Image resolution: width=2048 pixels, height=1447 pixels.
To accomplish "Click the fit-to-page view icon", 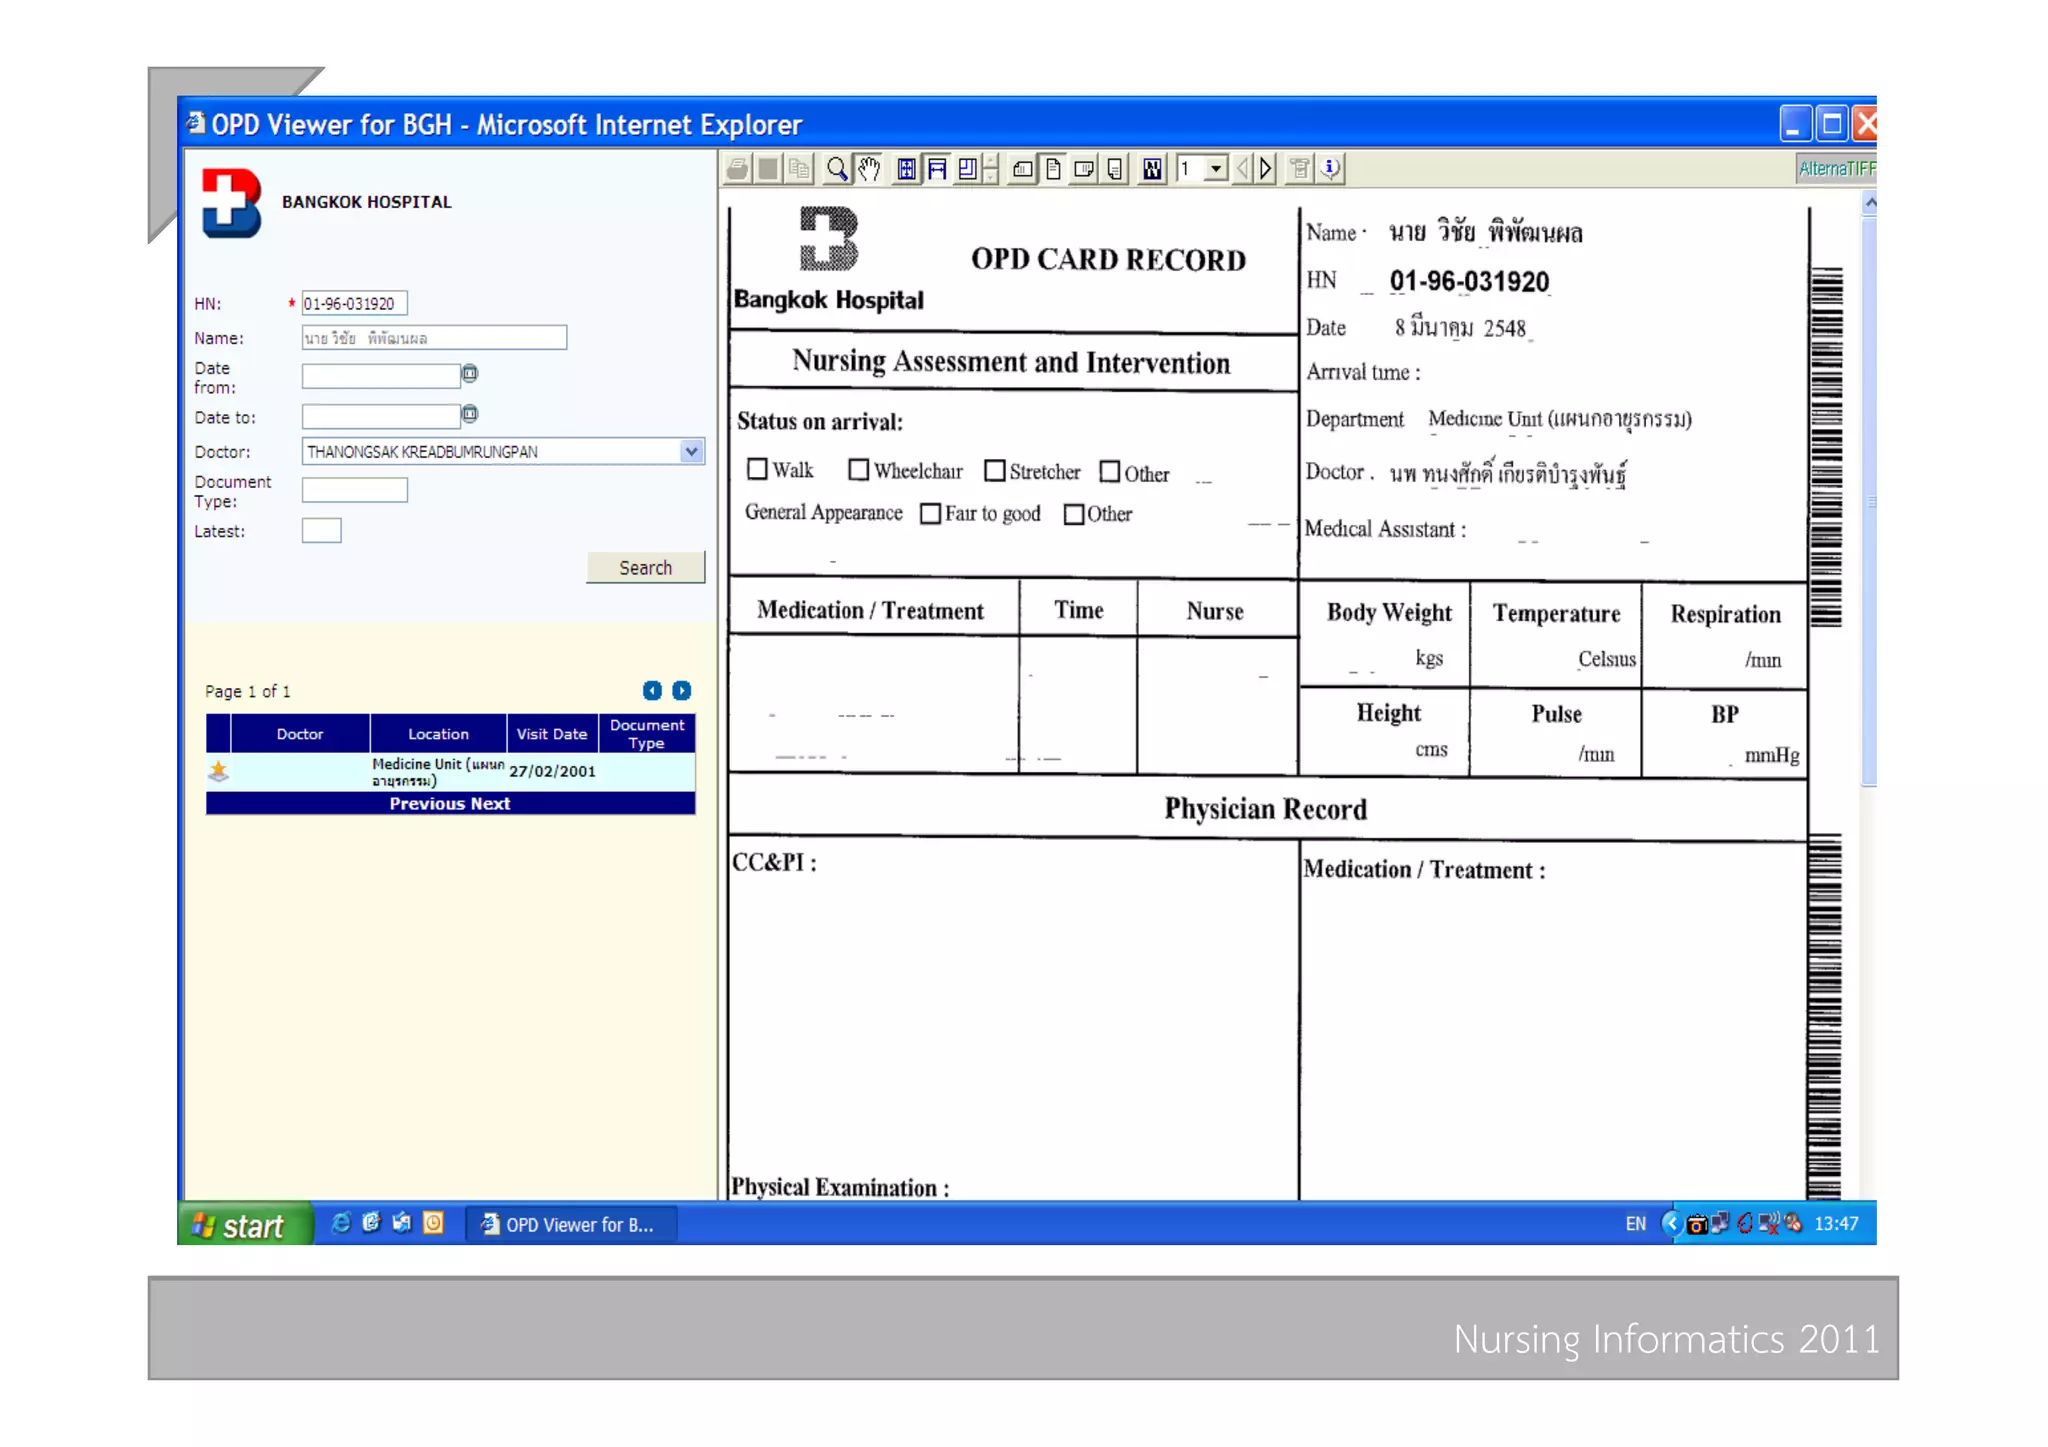I will 906,169.
